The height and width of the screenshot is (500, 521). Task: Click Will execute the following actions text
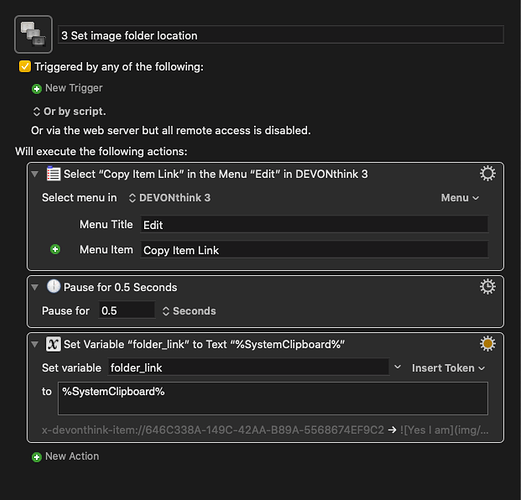click(101, 151)
